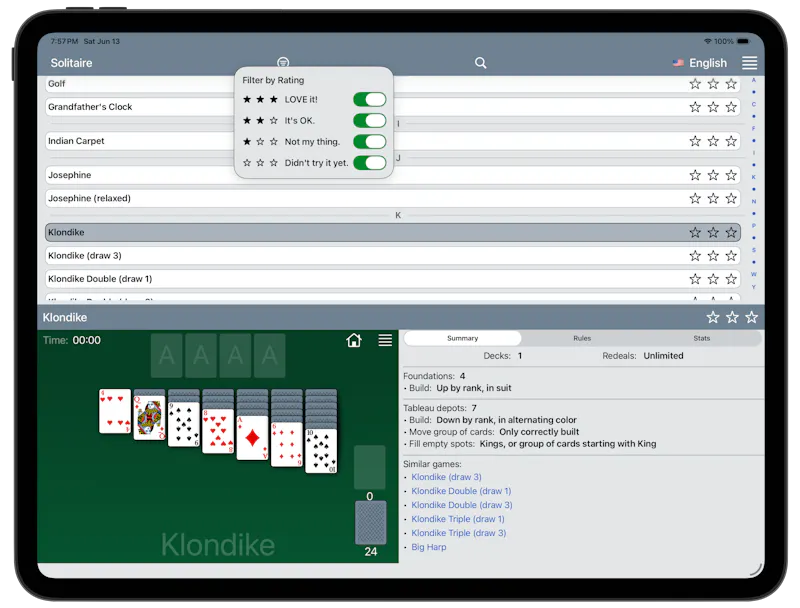Open similar game Klondike Triple (draw 3)
Screen dimensions: 800x608
[x=459, y=533]
